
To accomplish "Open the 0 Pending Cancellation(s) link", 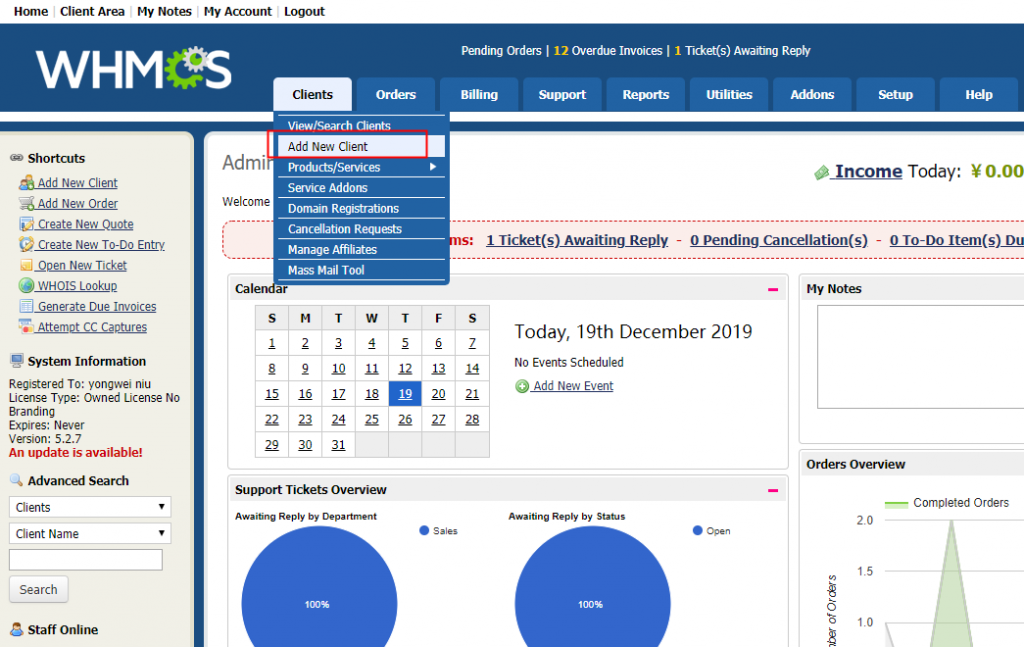I will (x=779, y=240).
